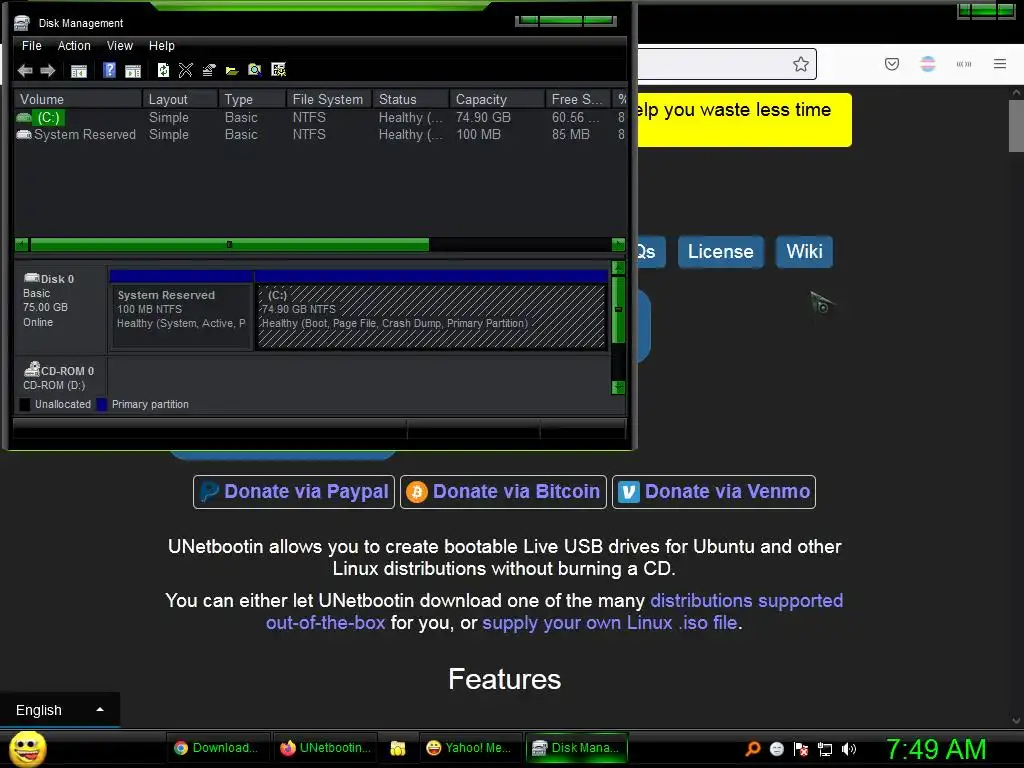Click the forward arrow in Disk Management toolbar
Screen dimensions: 1024x768
tap(48, 71)
